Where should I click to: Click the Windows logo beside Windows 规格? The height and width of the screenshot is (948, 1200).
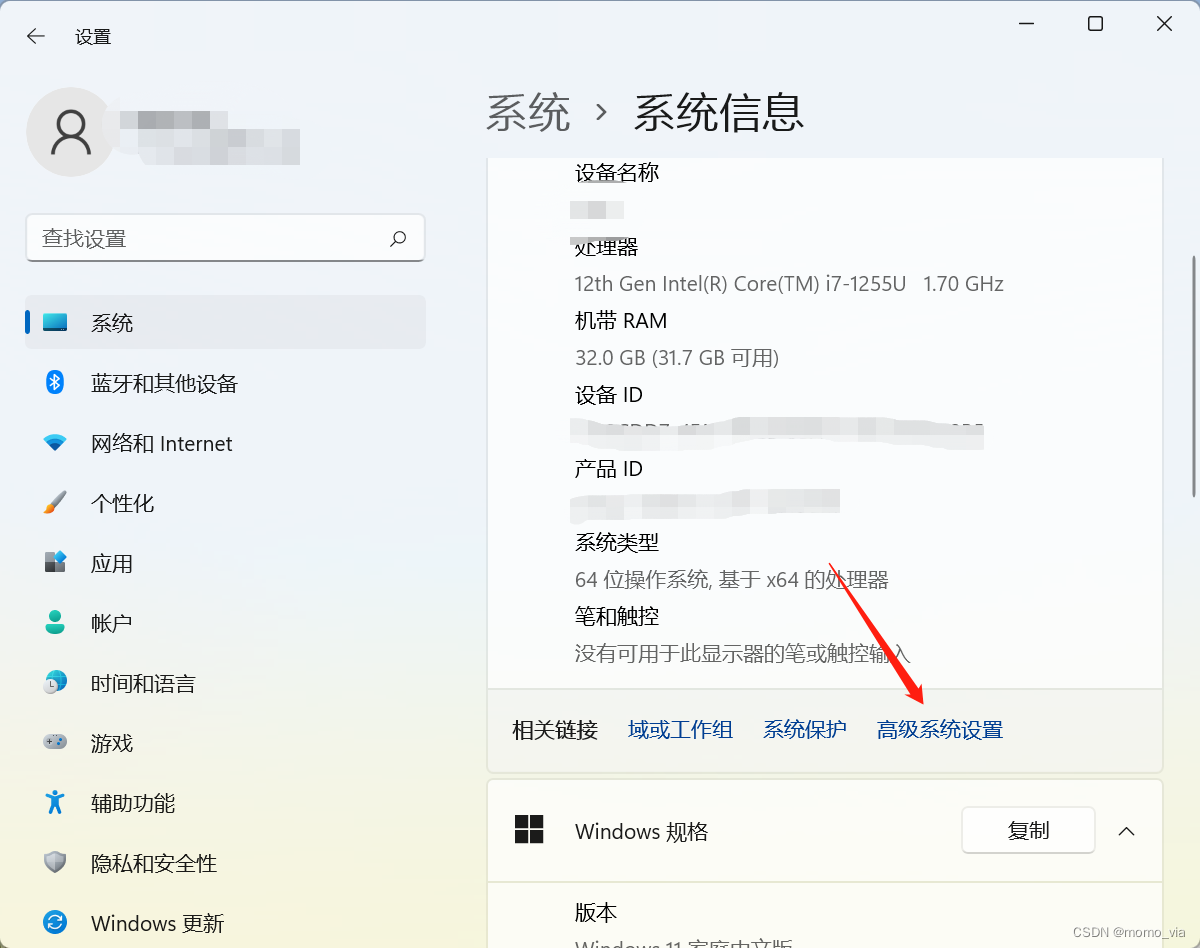529,829
